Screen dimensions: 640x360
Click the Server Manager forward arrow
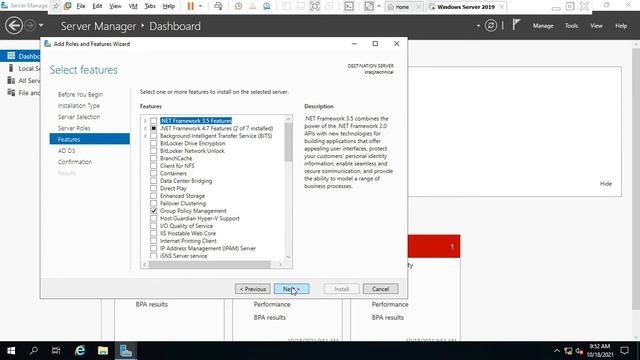pos(30,26)
